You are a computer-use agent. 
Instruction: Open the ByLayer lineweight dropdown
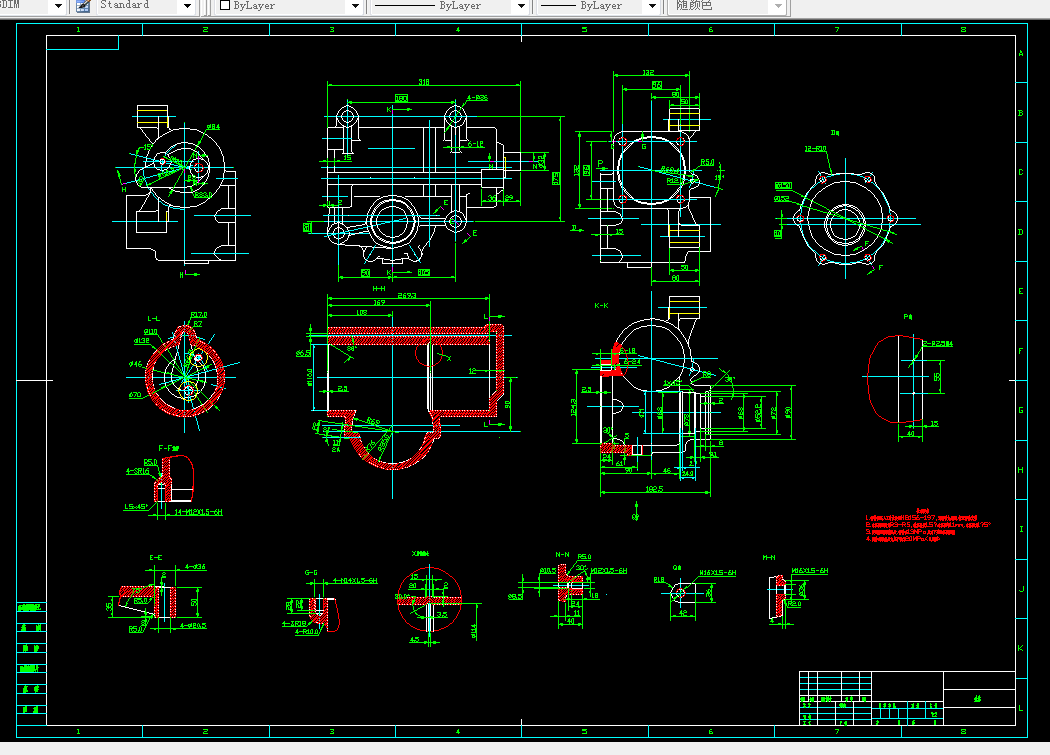652,6
